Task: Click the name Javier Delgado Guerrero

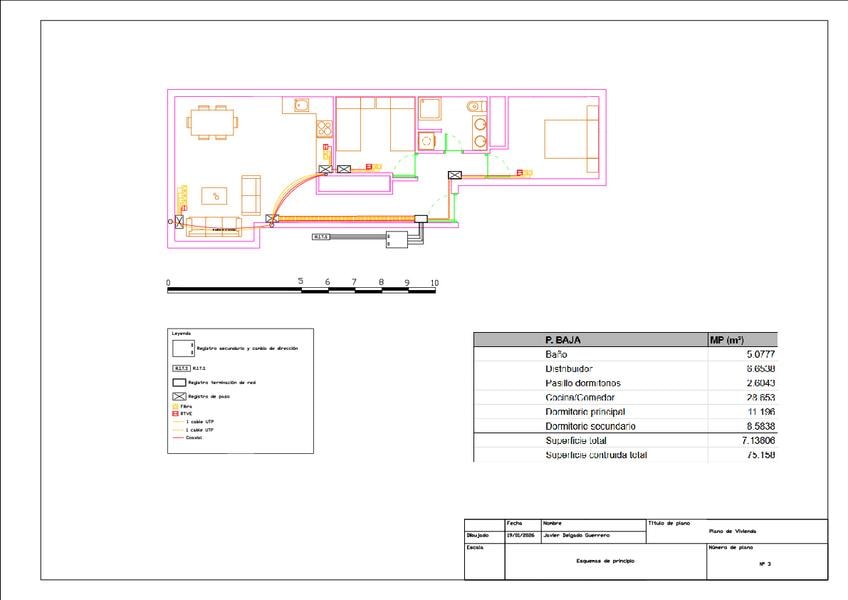Action: click(576, 535)
